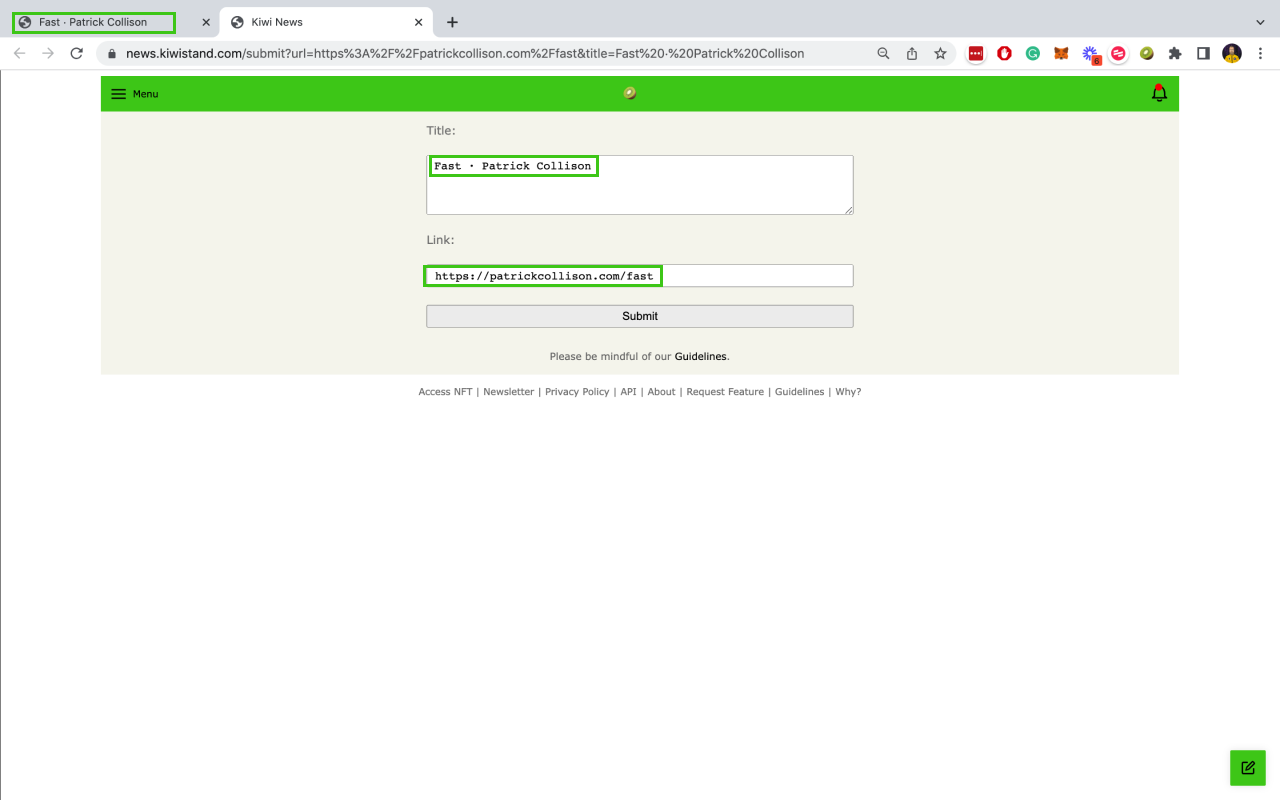Click the zoom magnifier icon in address bar
The width and height of the screenshot is (1280, 800).
coord(883,54)
